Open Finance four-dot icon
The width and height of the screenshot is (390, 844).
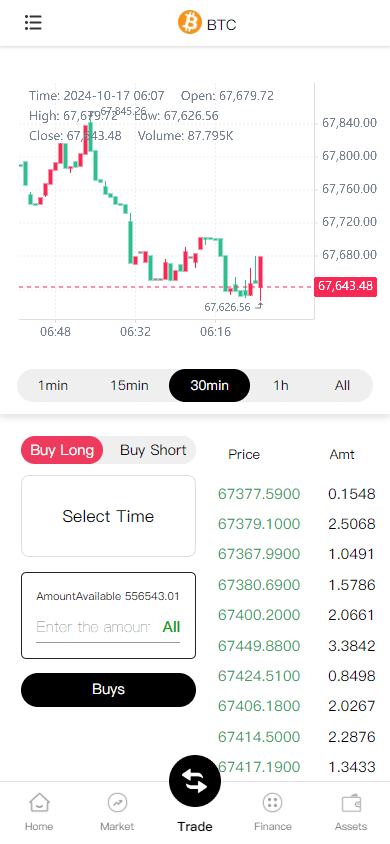[273, 803]
